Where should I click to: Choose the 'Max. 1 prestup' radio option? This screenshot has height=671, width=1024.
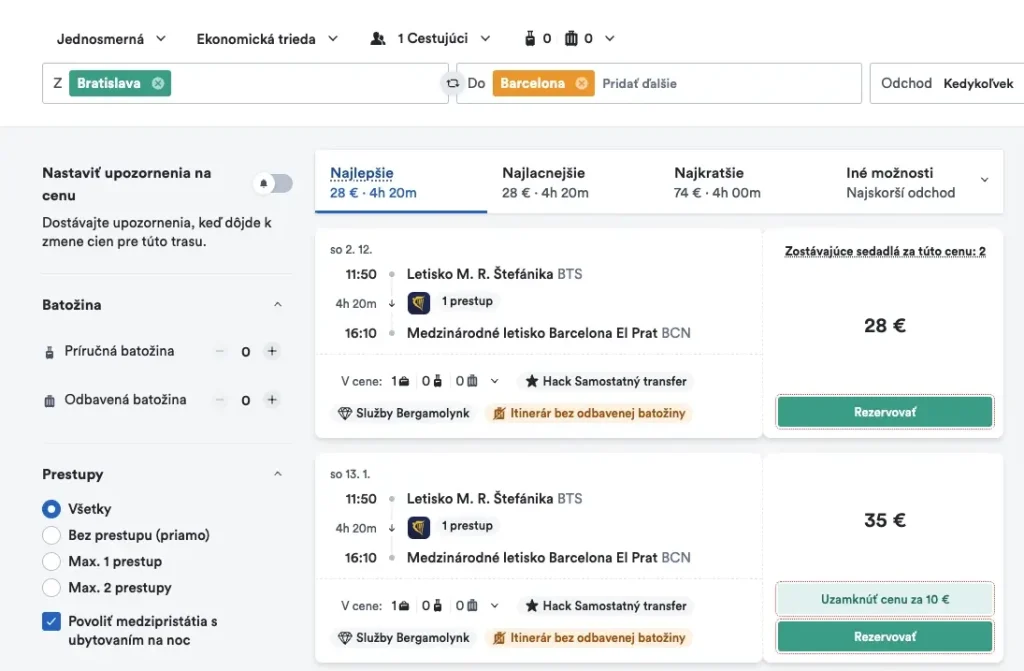click(52, 561)
